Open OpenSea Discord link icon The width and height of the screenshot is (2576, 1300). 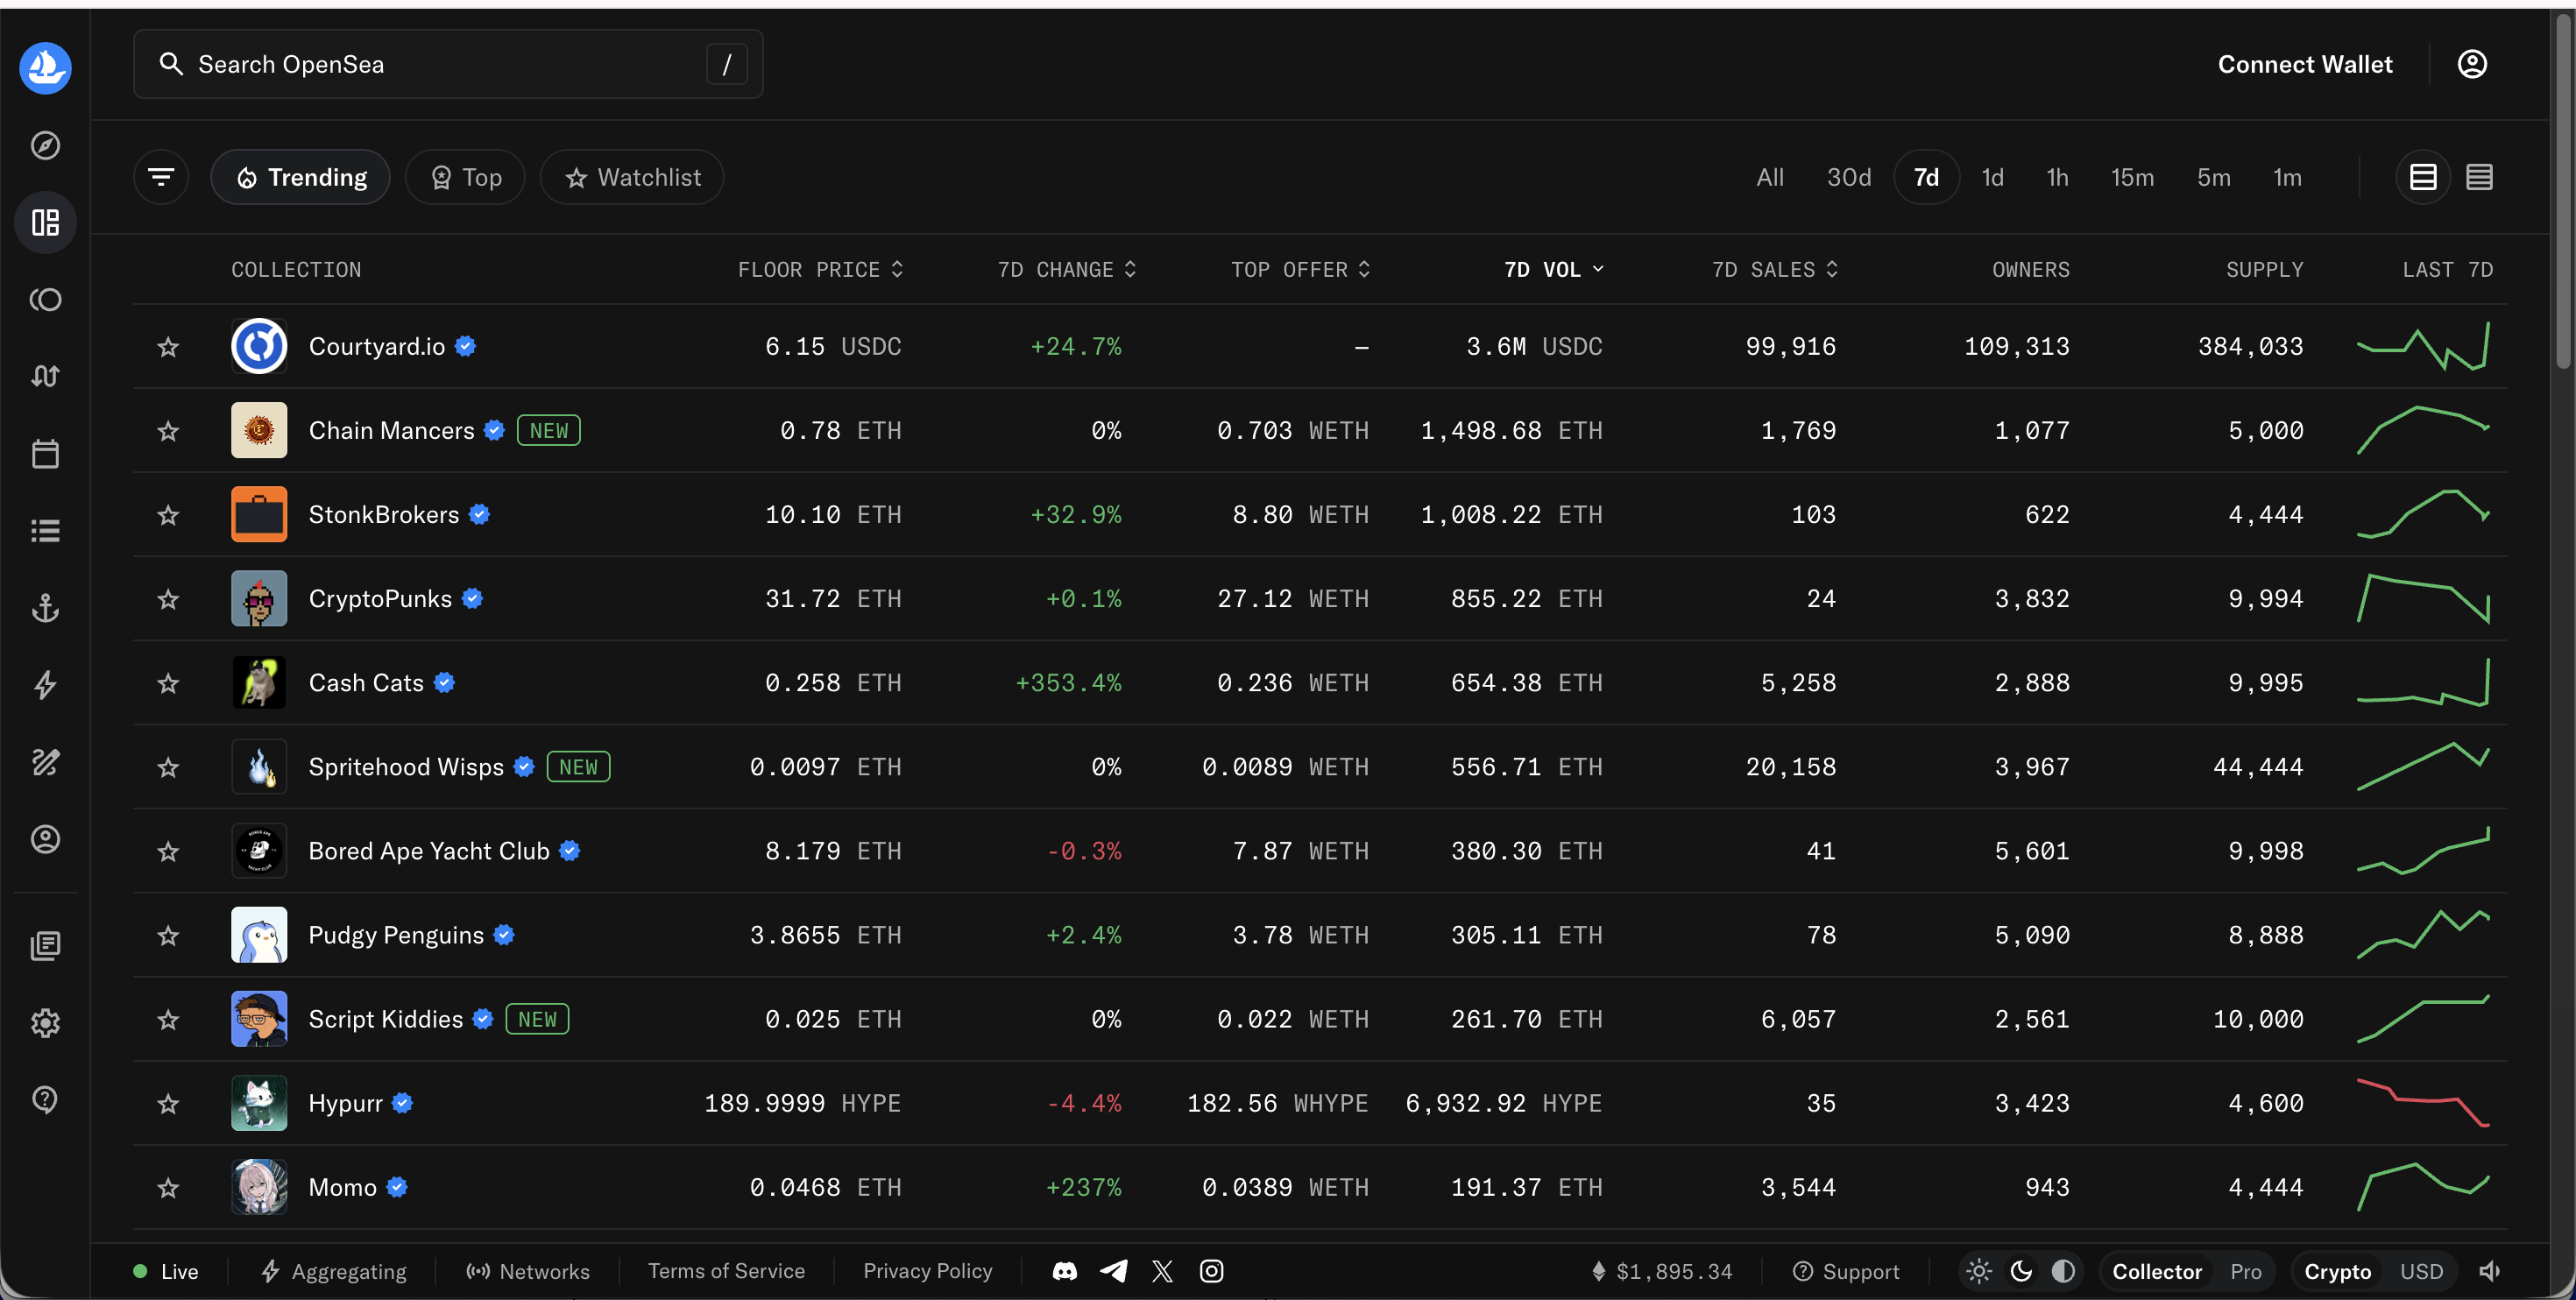point(1065,1271)
